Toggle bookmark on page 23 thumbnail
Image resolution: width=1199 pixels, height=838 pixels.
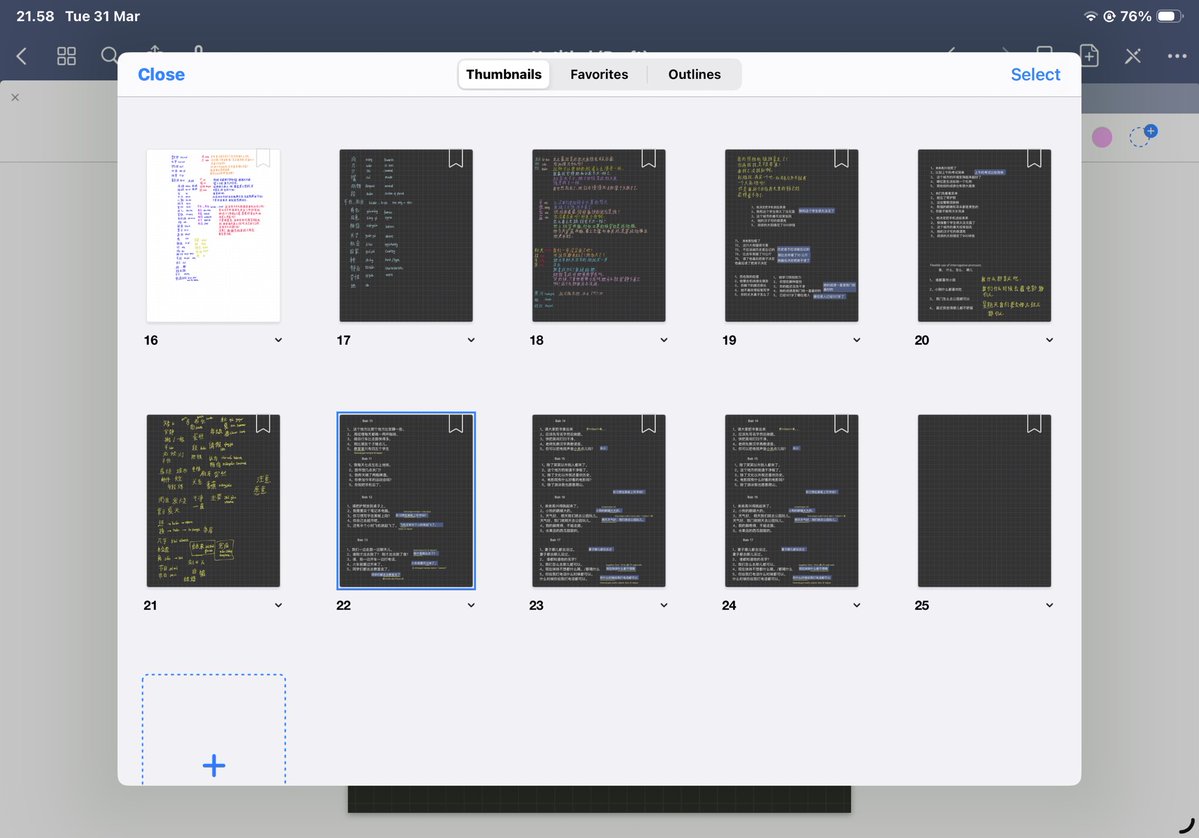coord(648,424)
